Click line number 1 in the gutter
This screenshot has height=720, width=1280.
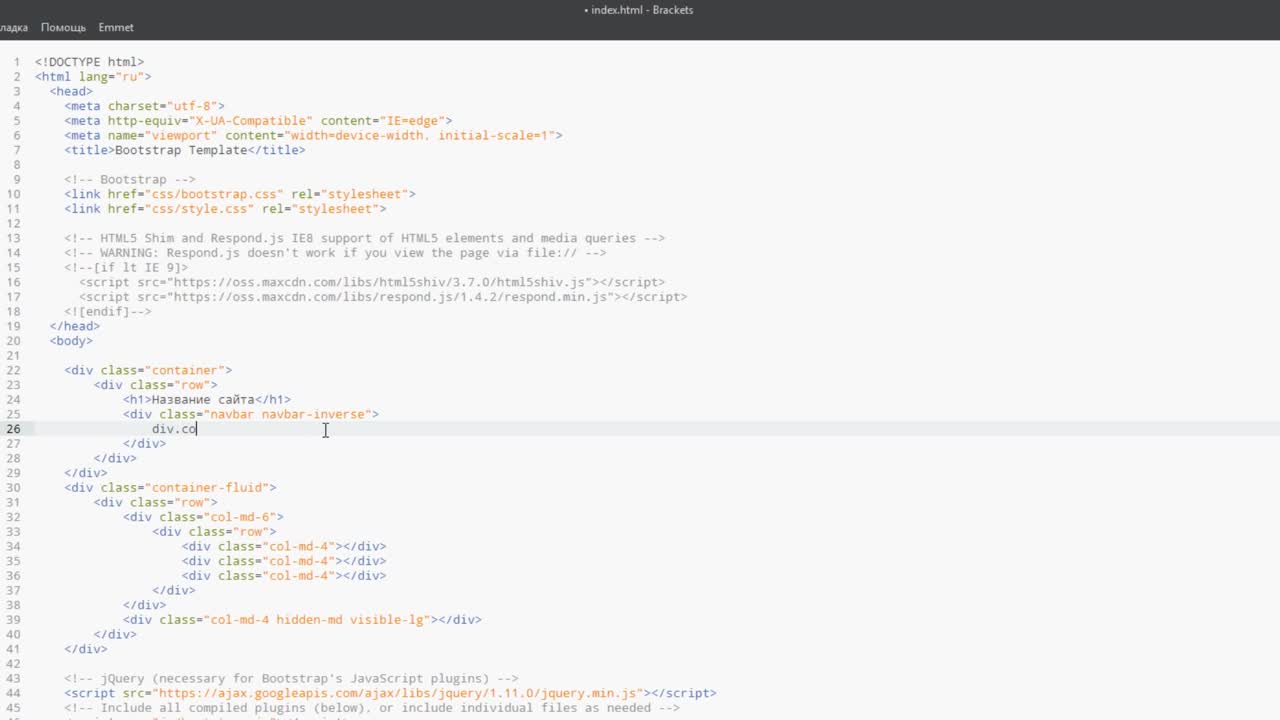pos(16,62)
